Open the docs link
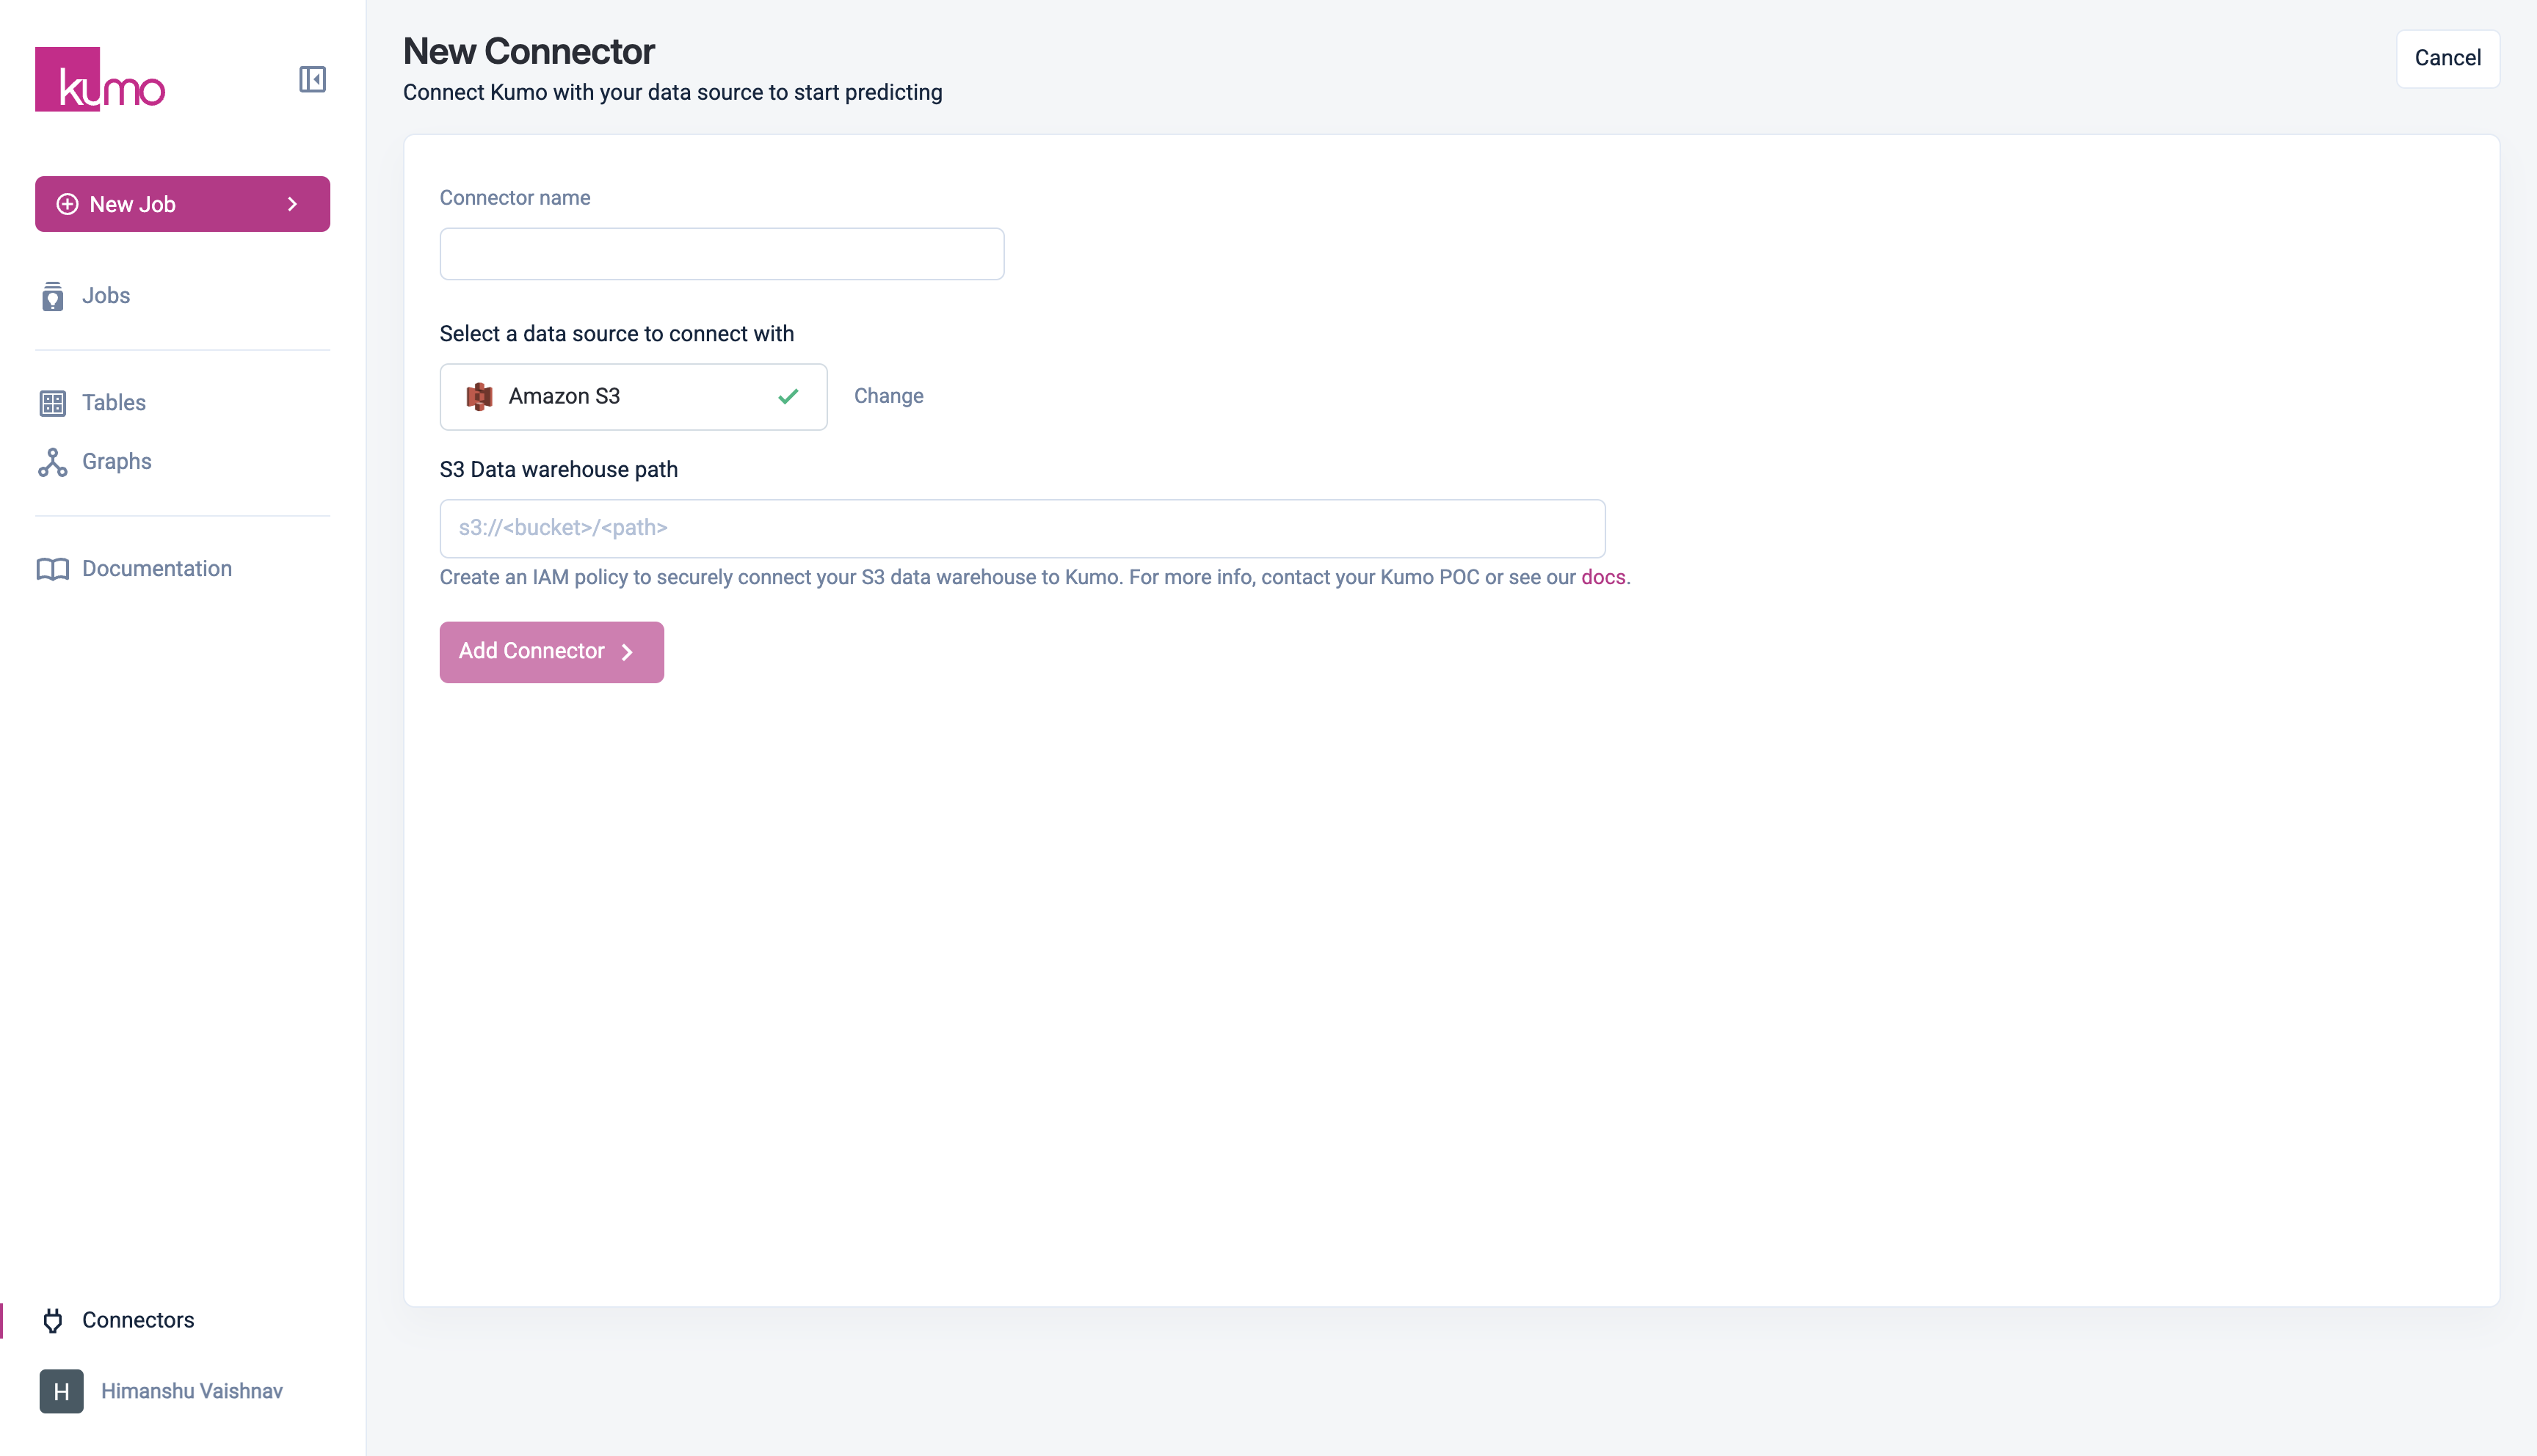This screenshot has height=1456, width=2537. [1602, 577]
